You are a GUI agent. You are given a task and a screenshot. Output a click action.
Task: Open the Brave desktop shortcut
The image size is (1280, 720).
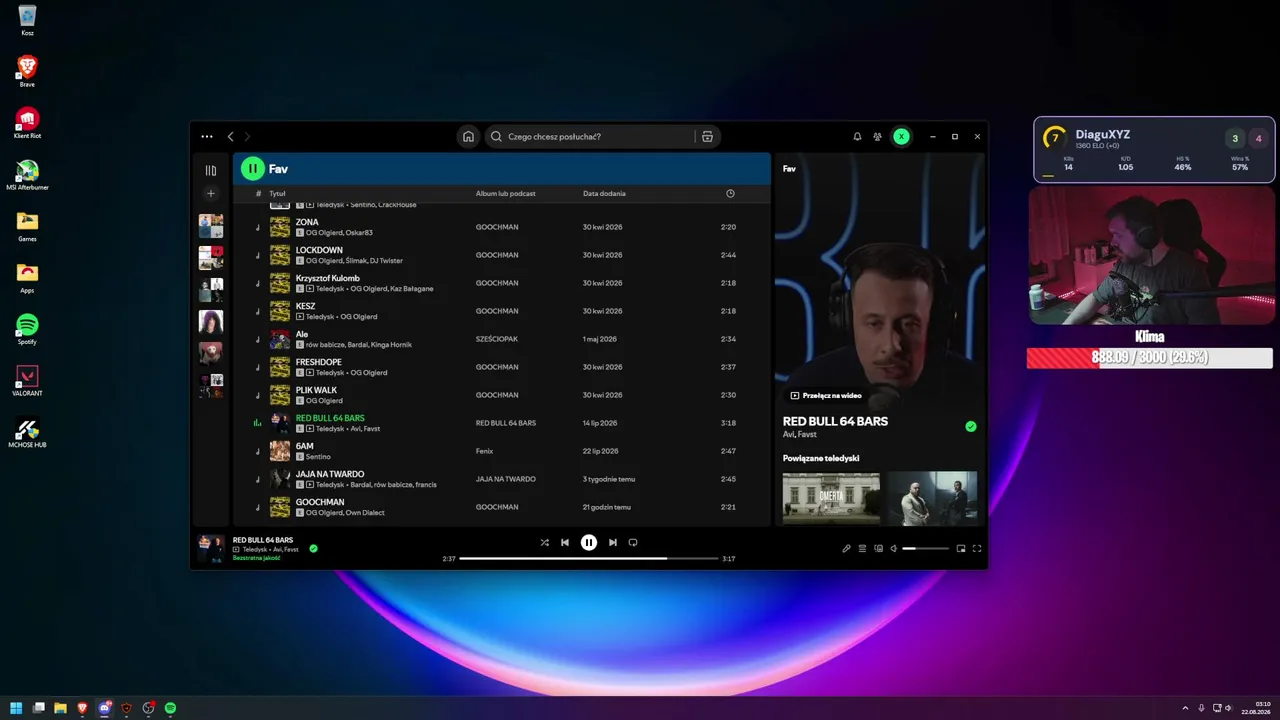point(27,71)
